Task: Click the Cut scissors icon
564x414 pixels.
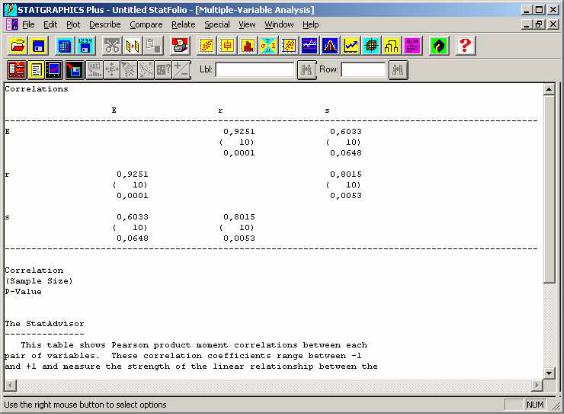Action: coord(112,46)
